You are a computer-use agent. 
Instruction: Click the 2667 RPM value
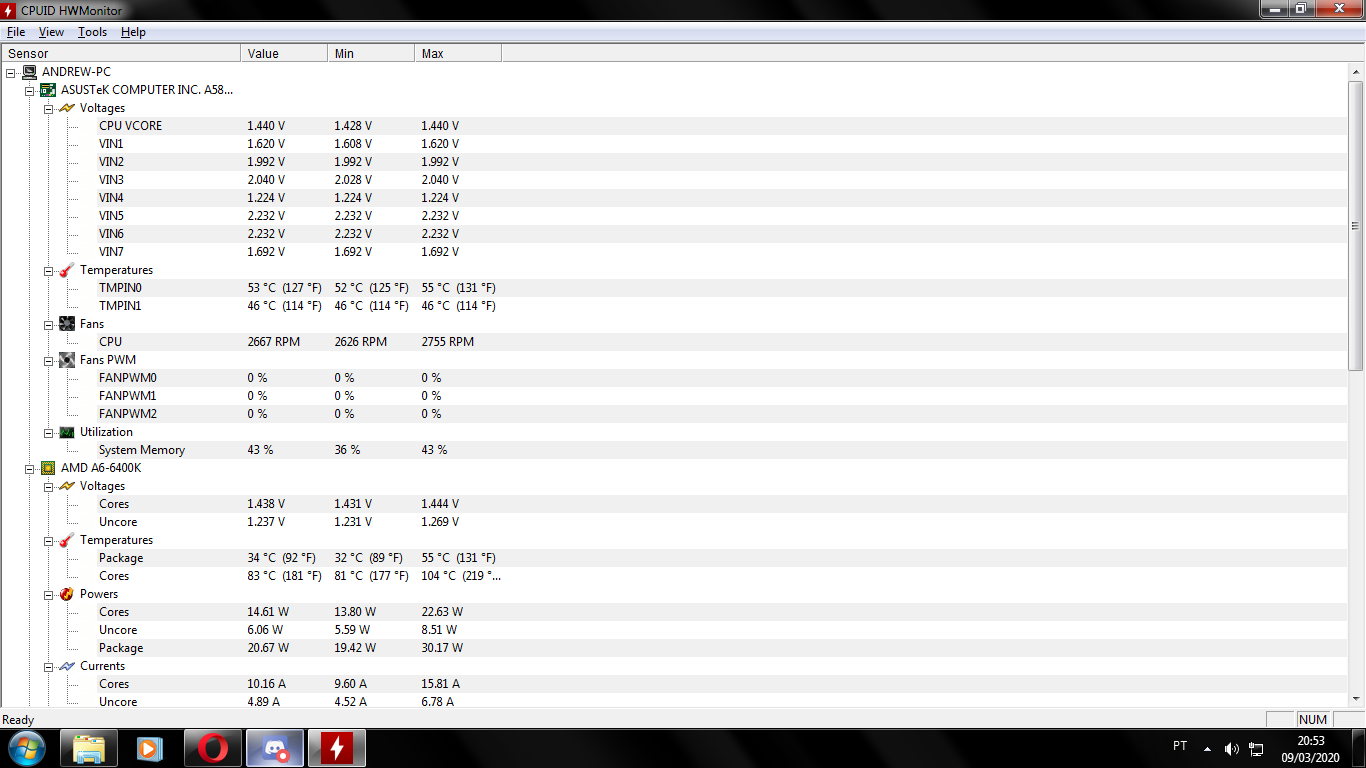[x=274, y=342]
